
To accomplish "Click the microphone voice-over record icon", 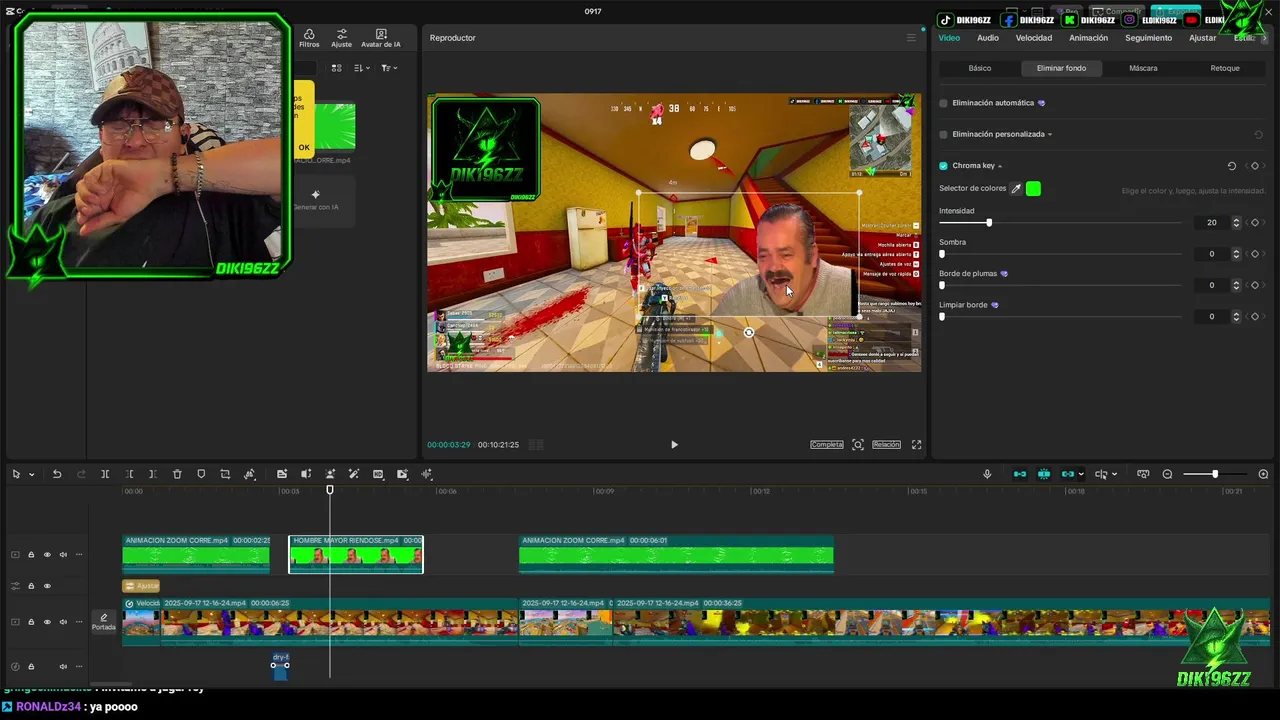I will [987, 474].
